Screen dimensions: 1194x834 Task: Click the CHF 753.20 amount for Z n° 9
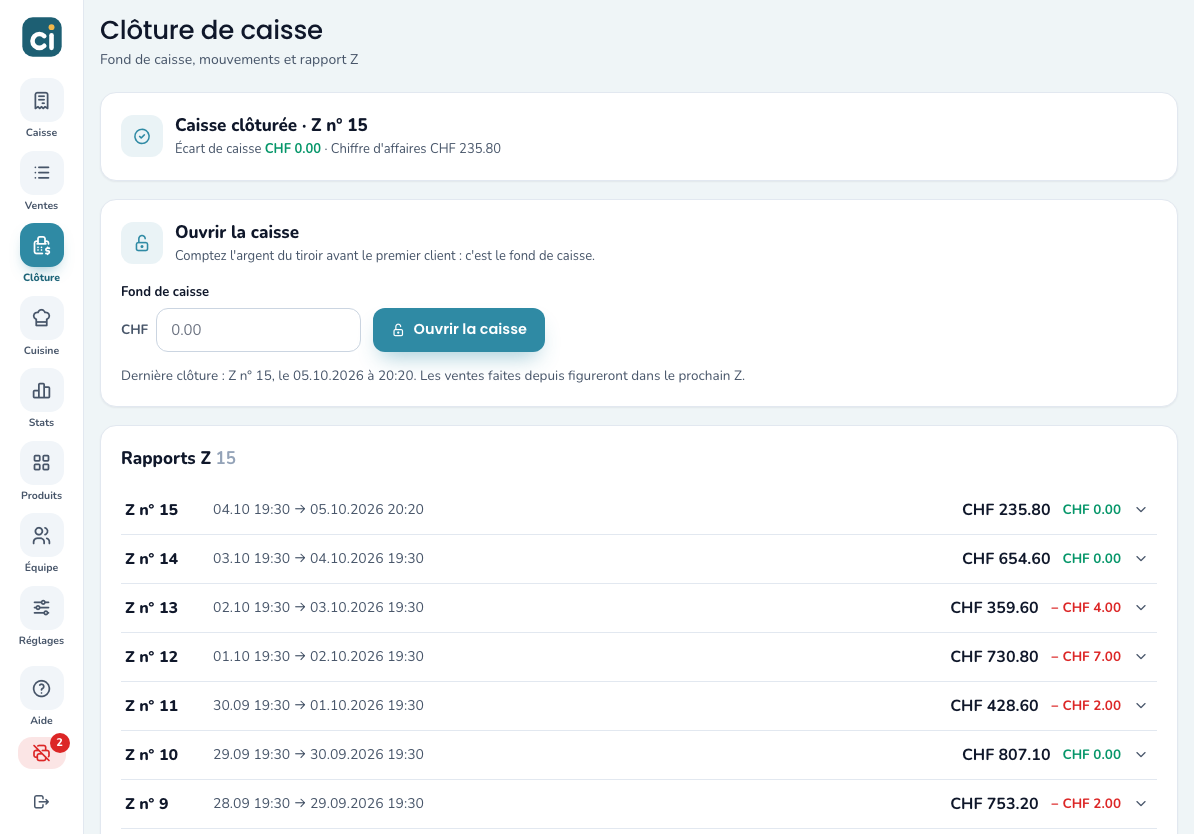(994, 803)
